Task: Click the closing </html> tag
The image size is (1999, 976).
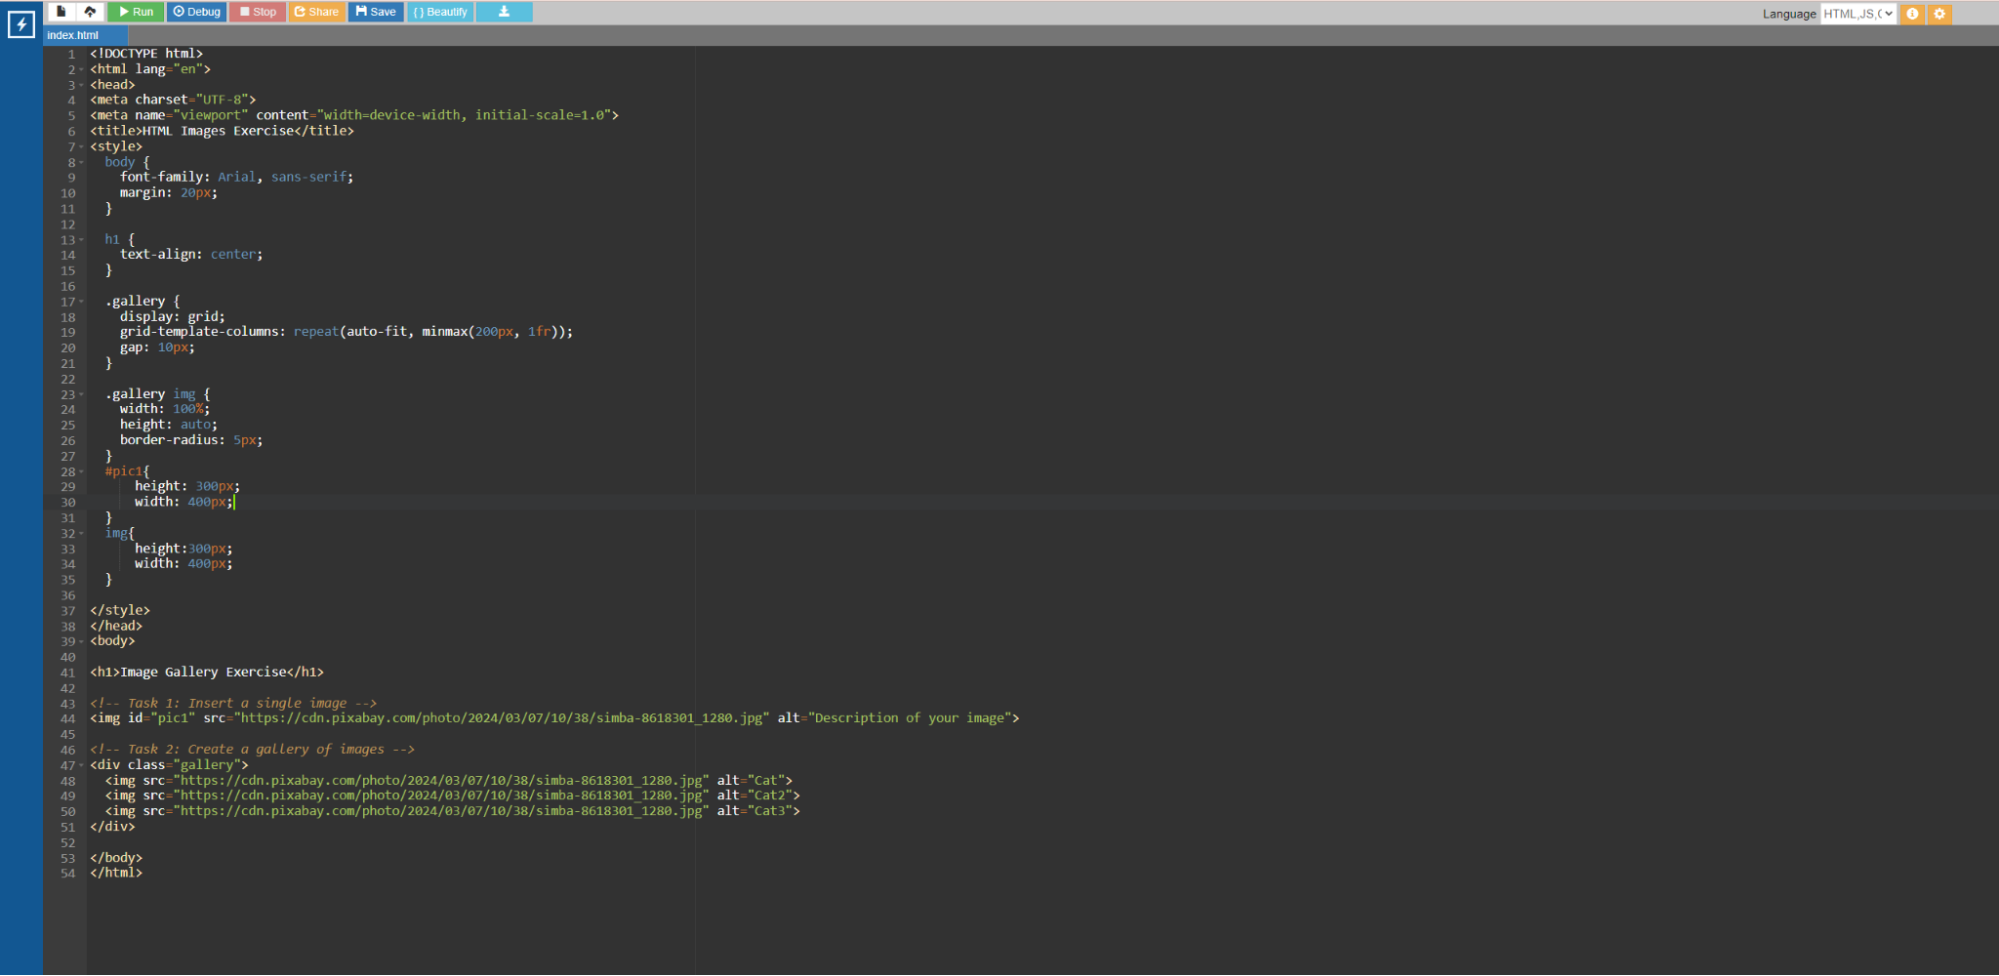Action: coord(116,874)
